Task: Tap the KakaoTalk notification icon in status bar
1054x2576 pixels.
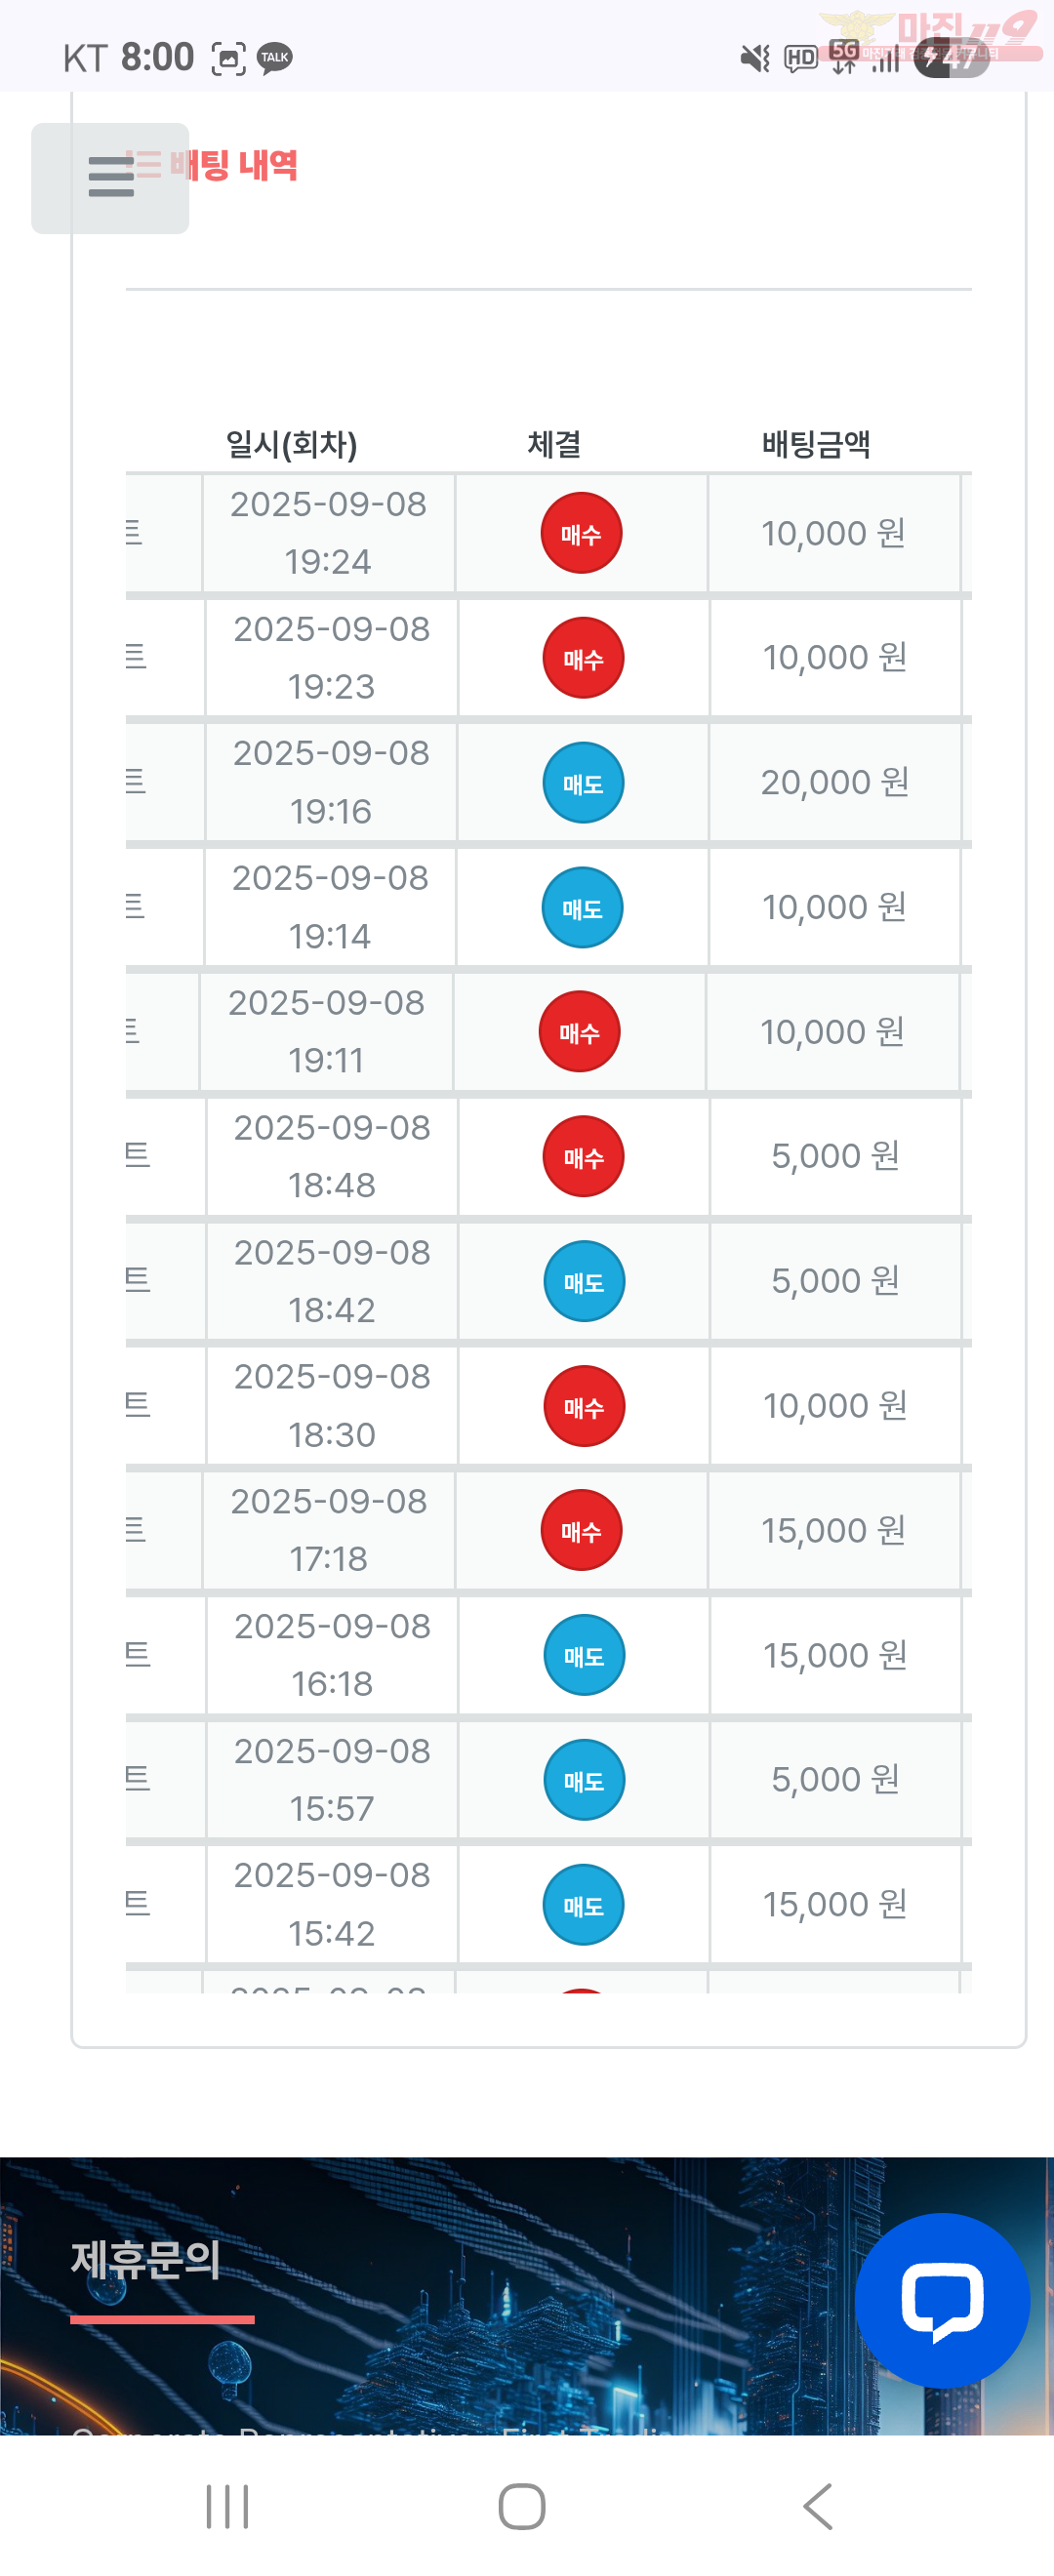Action: point(274,58)
